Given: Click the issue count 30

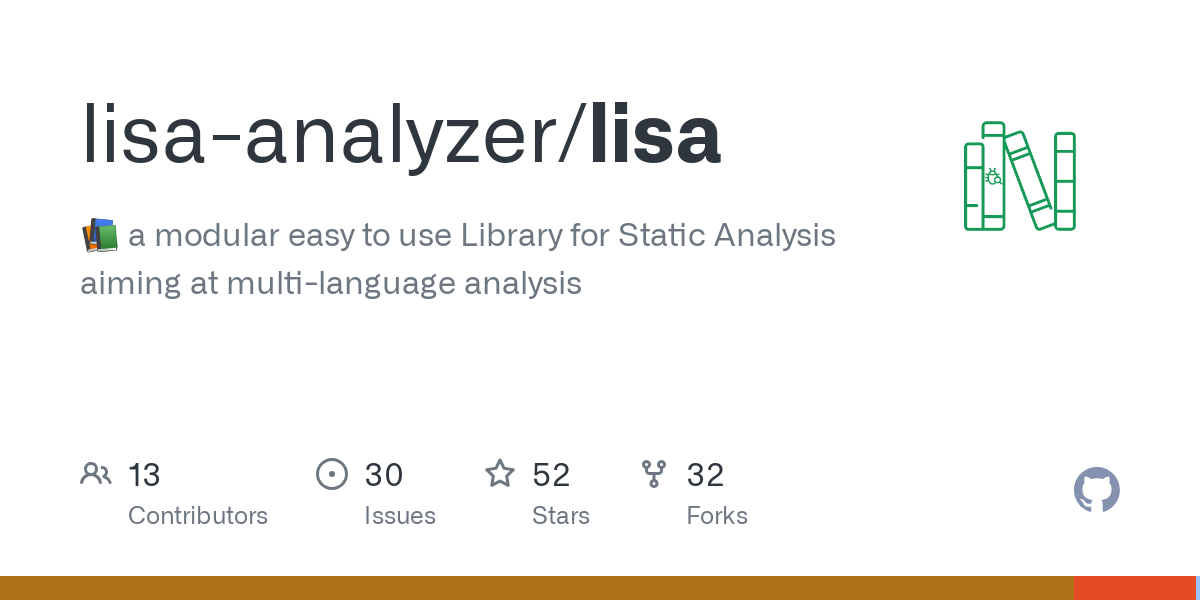Looking at the screenshot, I should [384, 475].
